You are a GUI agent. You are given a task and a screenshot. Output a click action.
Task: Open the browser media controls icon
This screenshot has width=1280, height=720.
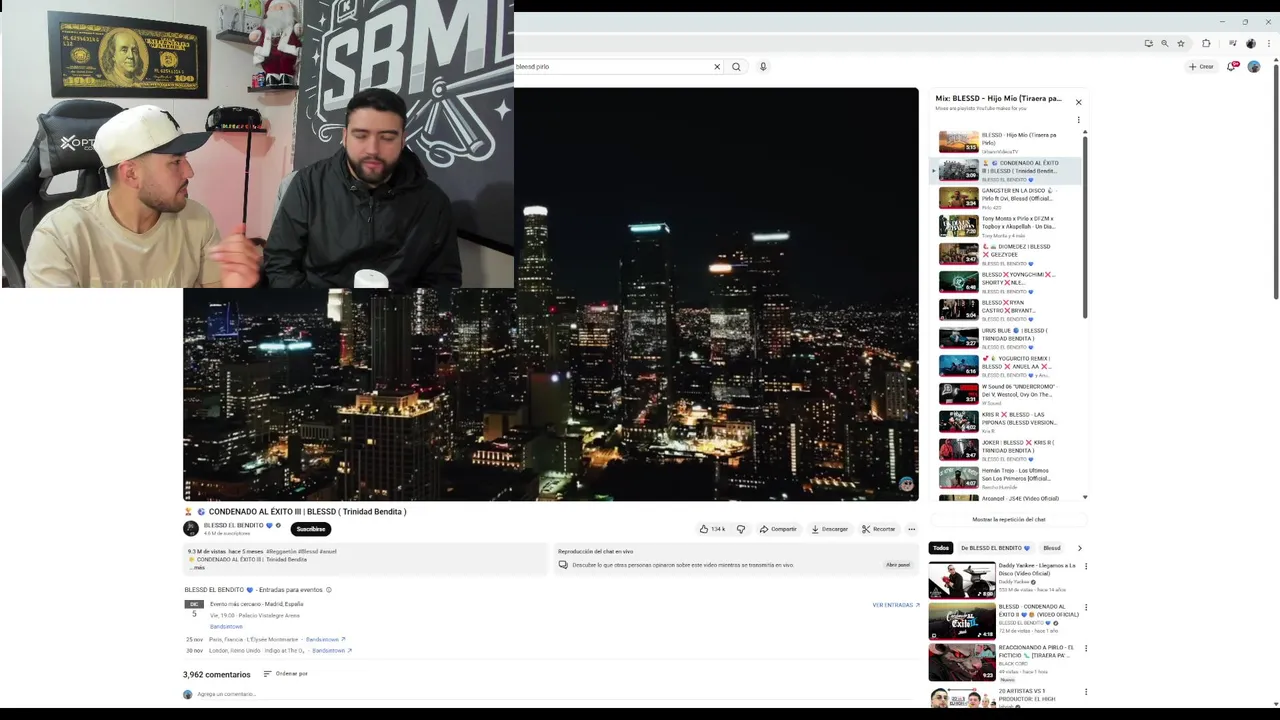click(1233, 43)
